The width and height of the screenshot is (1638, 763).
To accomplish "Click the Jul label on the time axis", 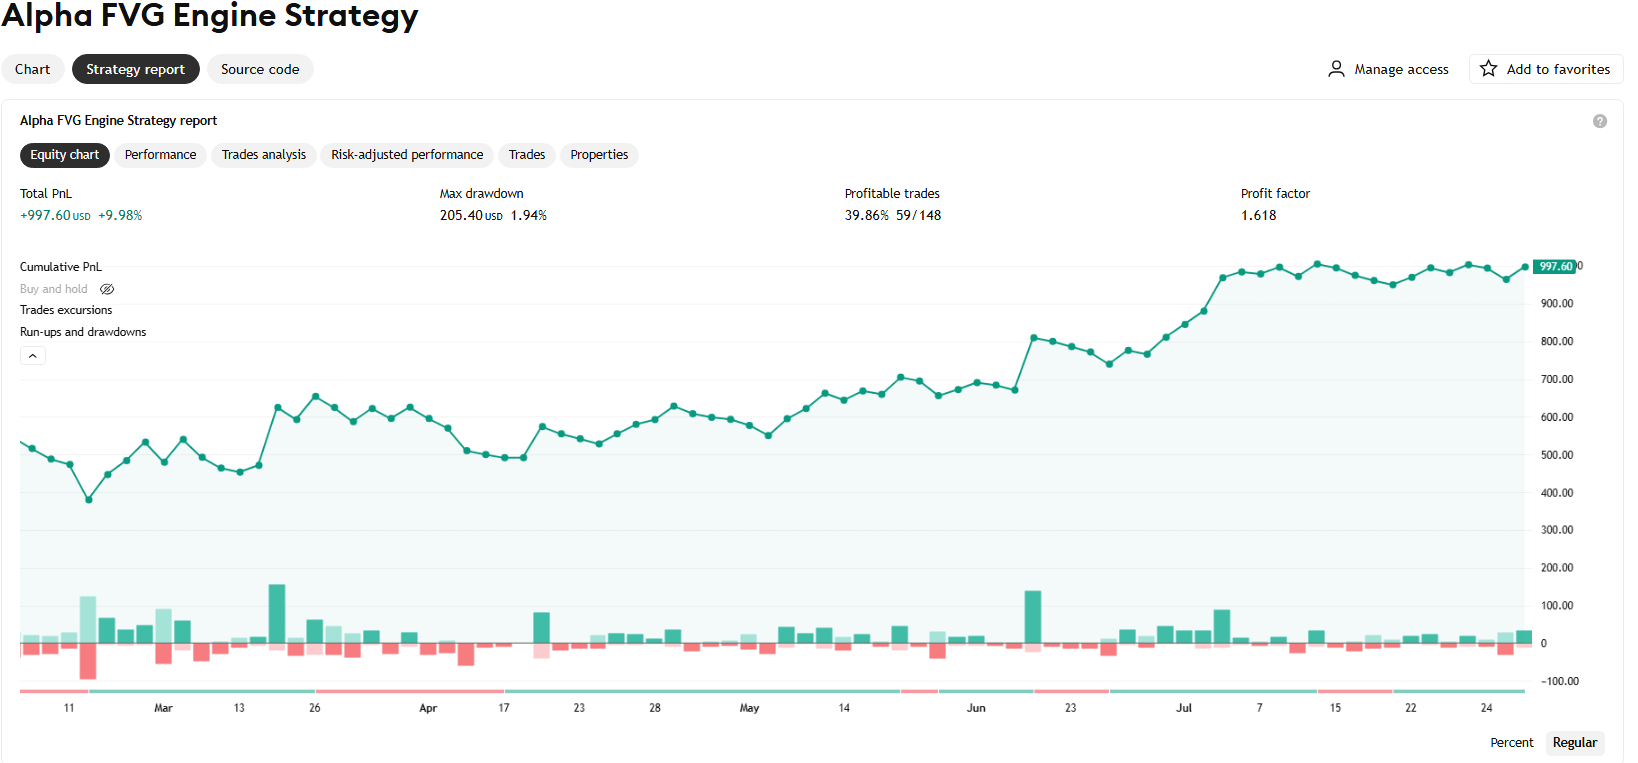I will pos(1184,708).
